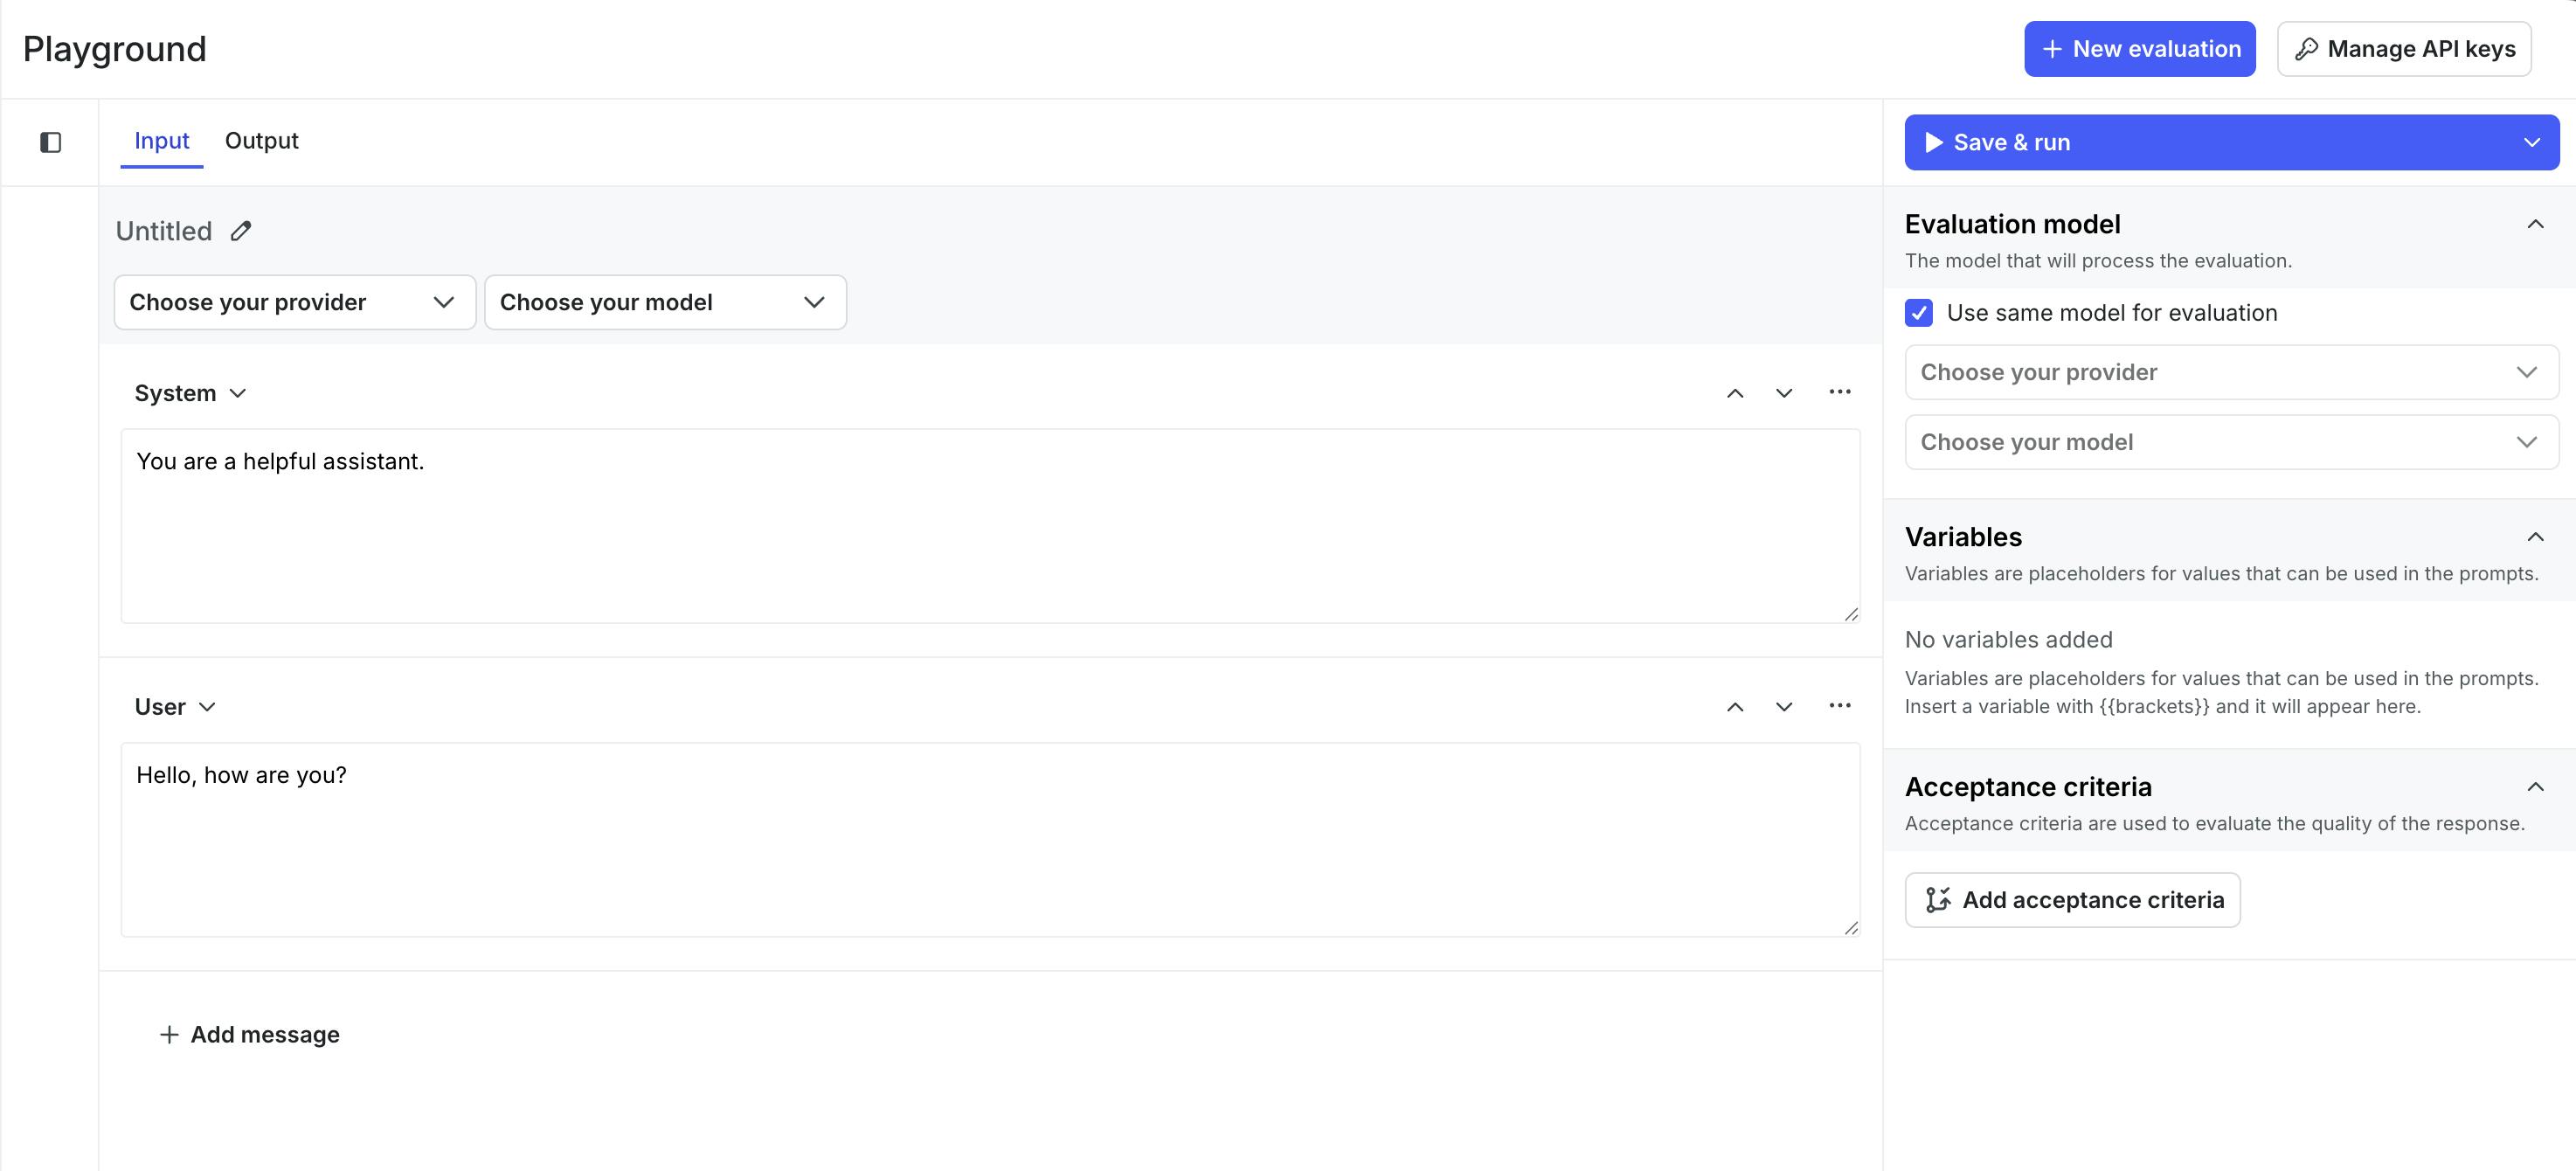
Task: Open the main Choose your model dropdown
Action: coord(665,302)
